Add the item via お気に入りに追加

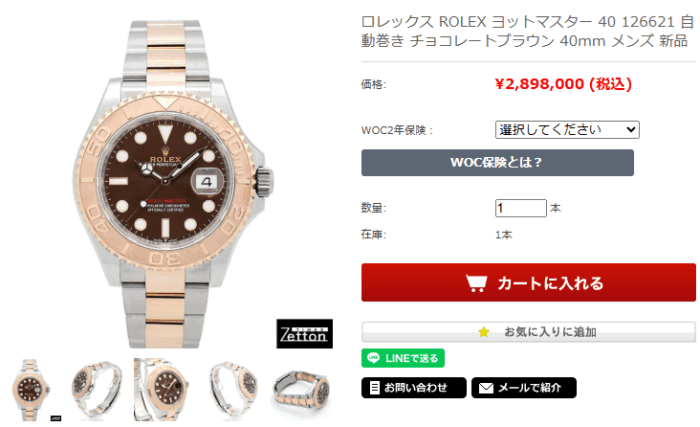(529, 332)
